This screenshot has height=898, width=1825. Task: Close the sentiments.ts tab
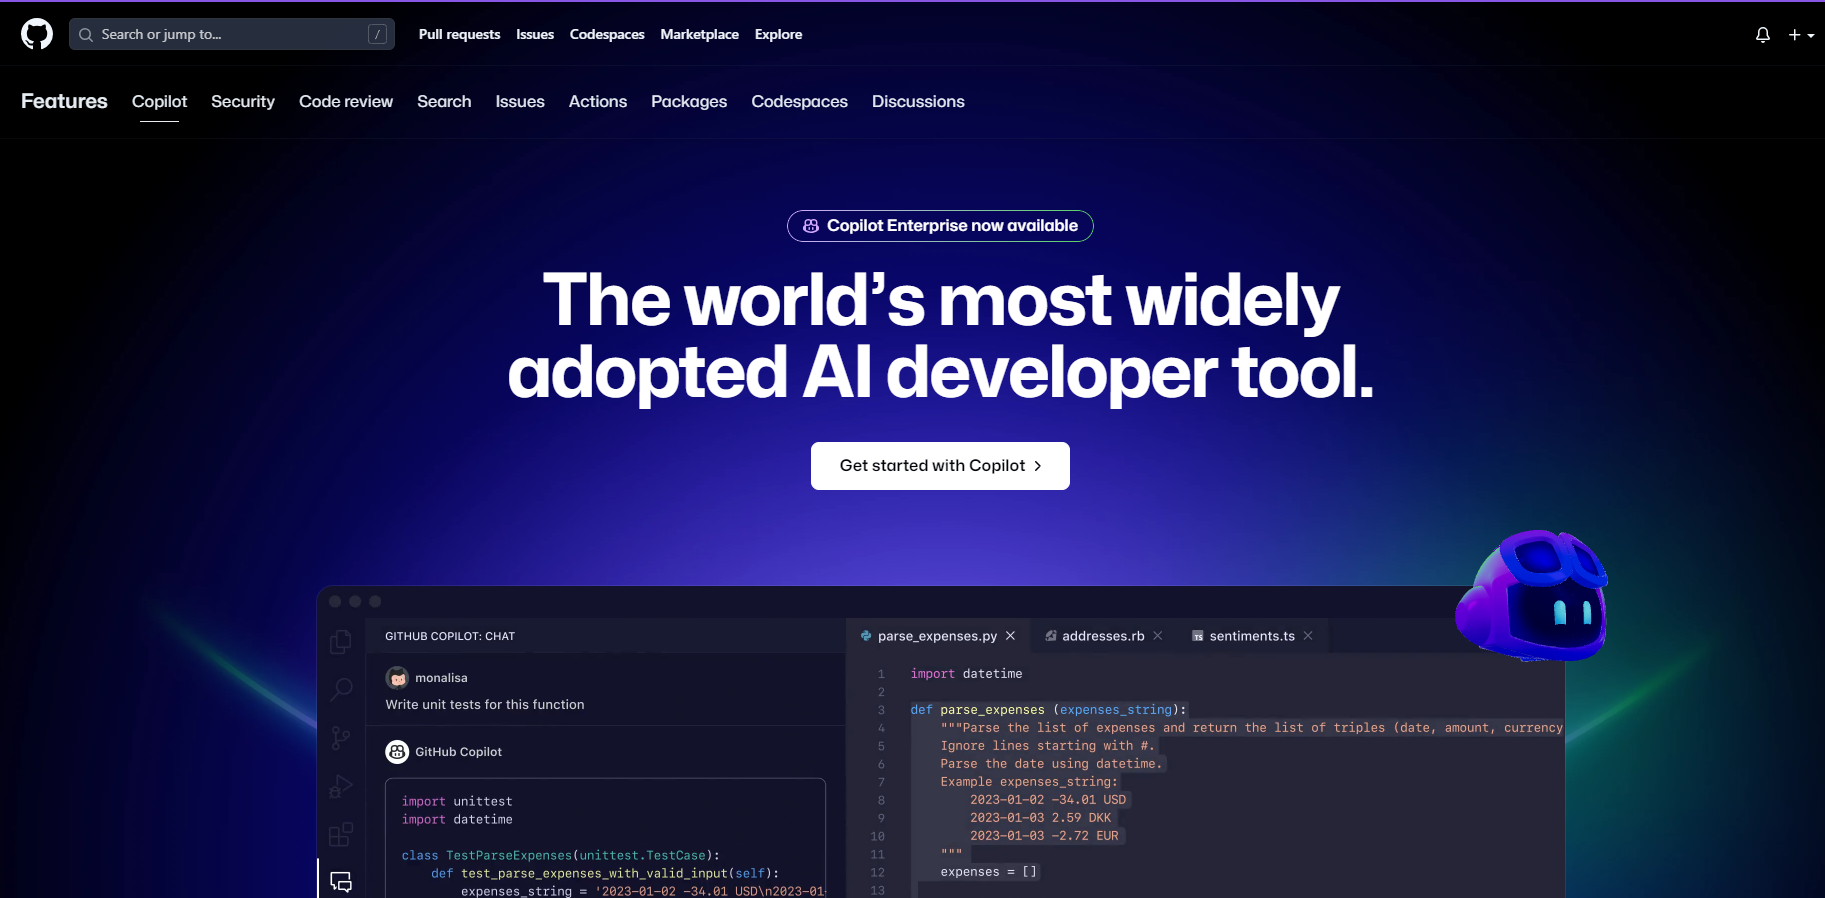coord(1308,636)
